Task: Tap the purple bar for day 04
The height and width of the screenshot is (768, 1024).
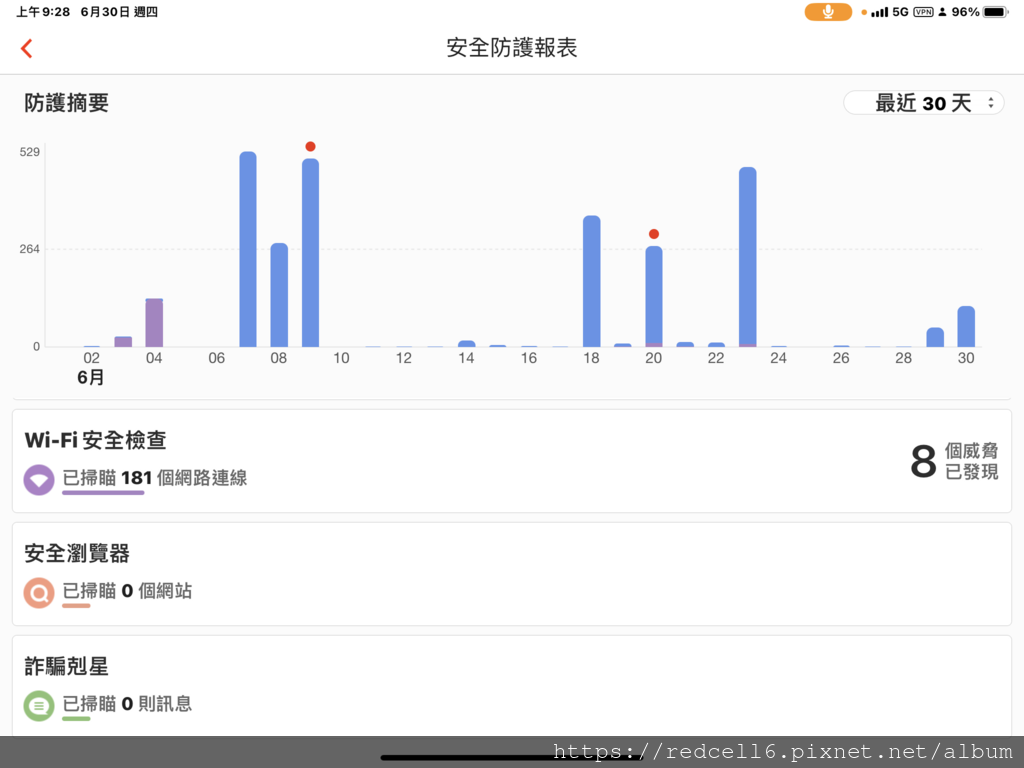Action: [154, 323]
